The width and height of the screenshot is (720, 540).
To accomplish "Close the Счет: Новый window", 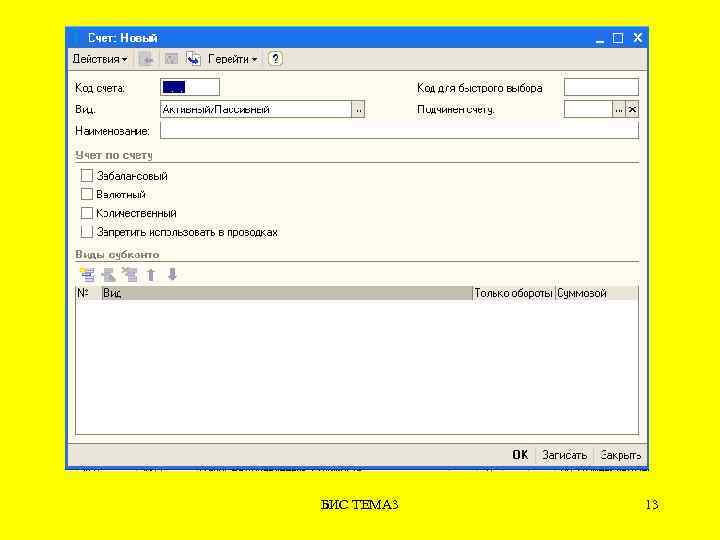I will tap(637, 38).
